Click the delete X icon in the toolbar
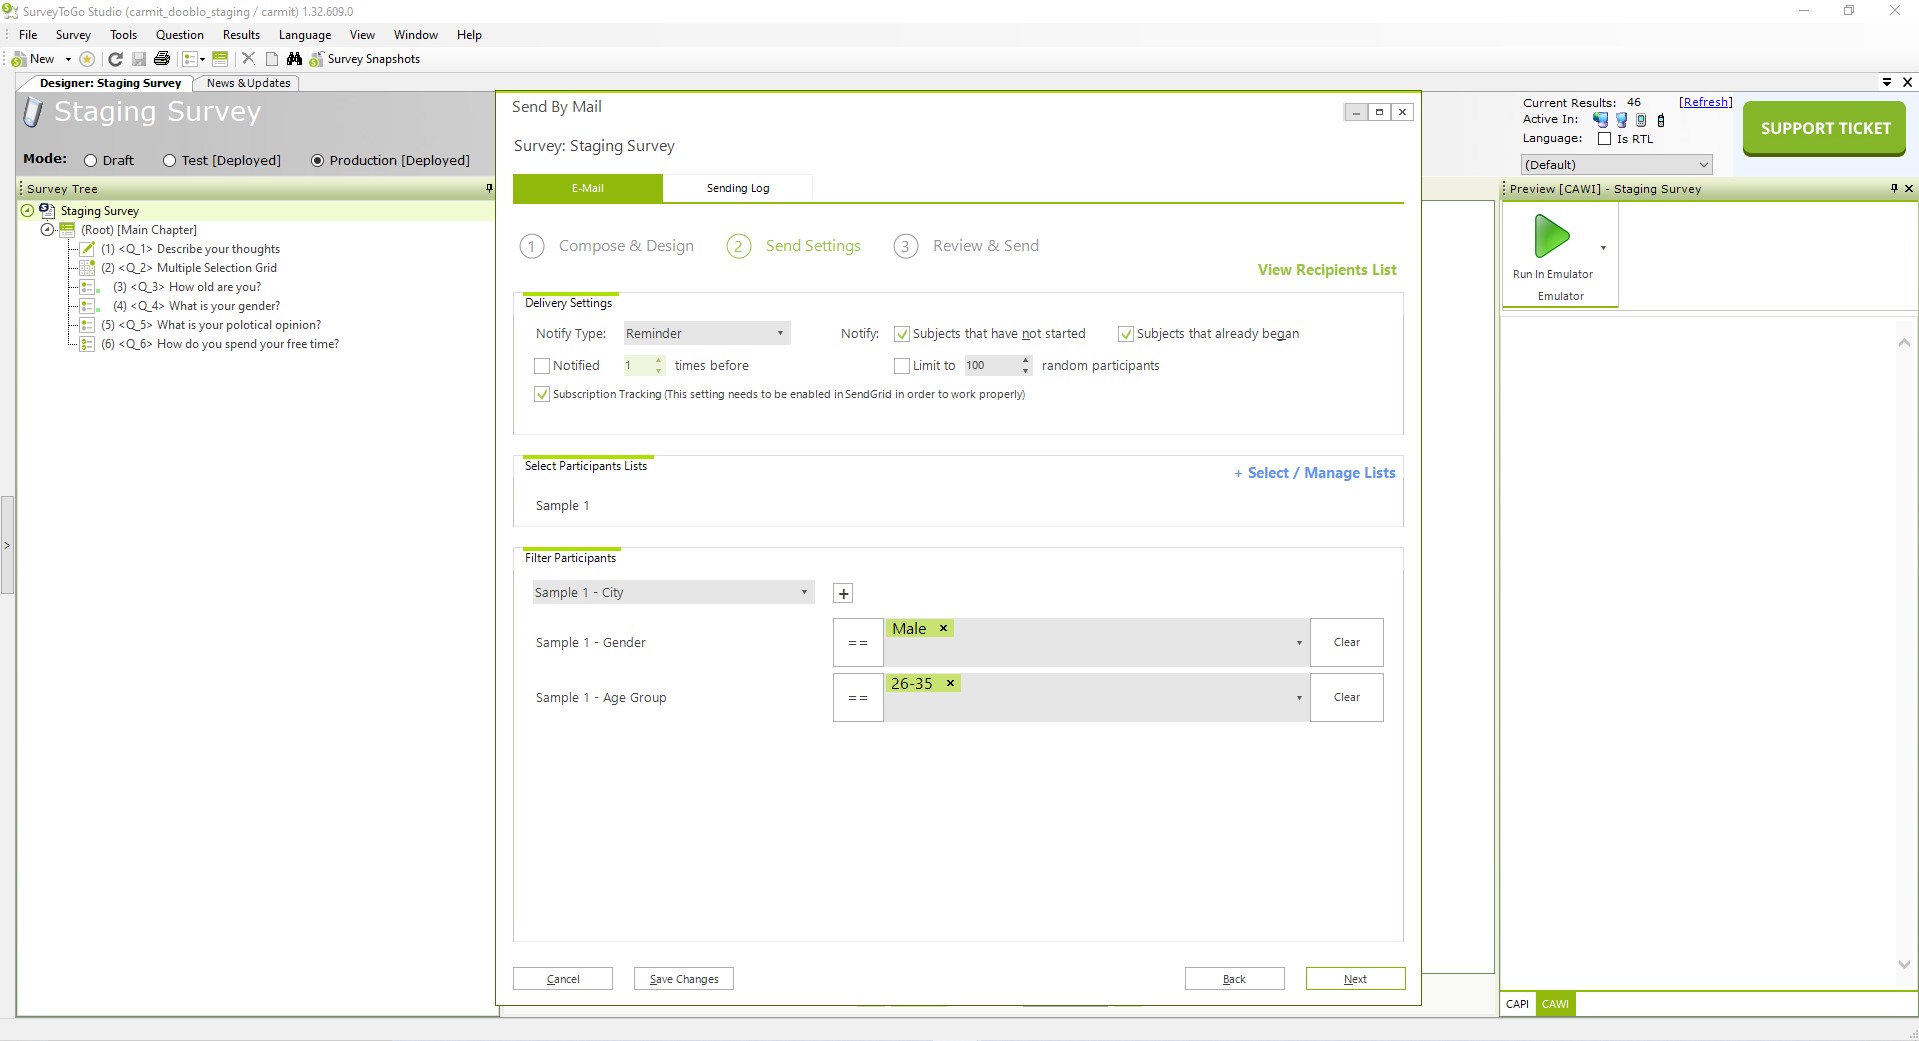 click(x=248, y=59)
